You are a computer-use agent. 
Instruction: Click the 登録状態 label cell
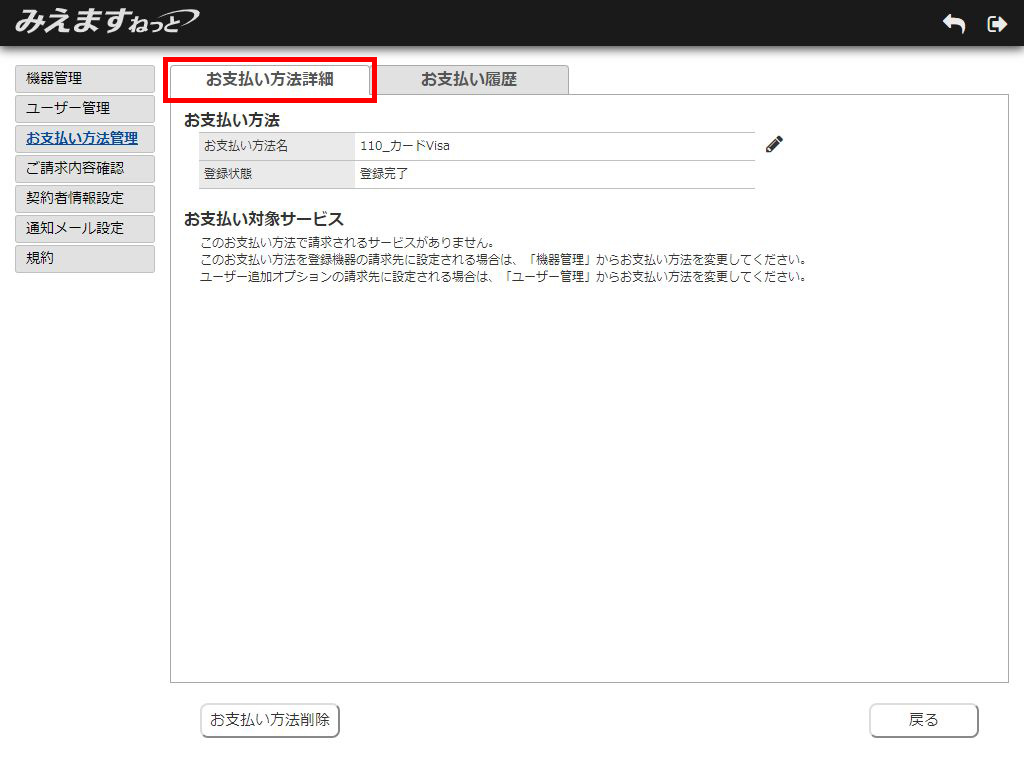click(x=228, y=174)
